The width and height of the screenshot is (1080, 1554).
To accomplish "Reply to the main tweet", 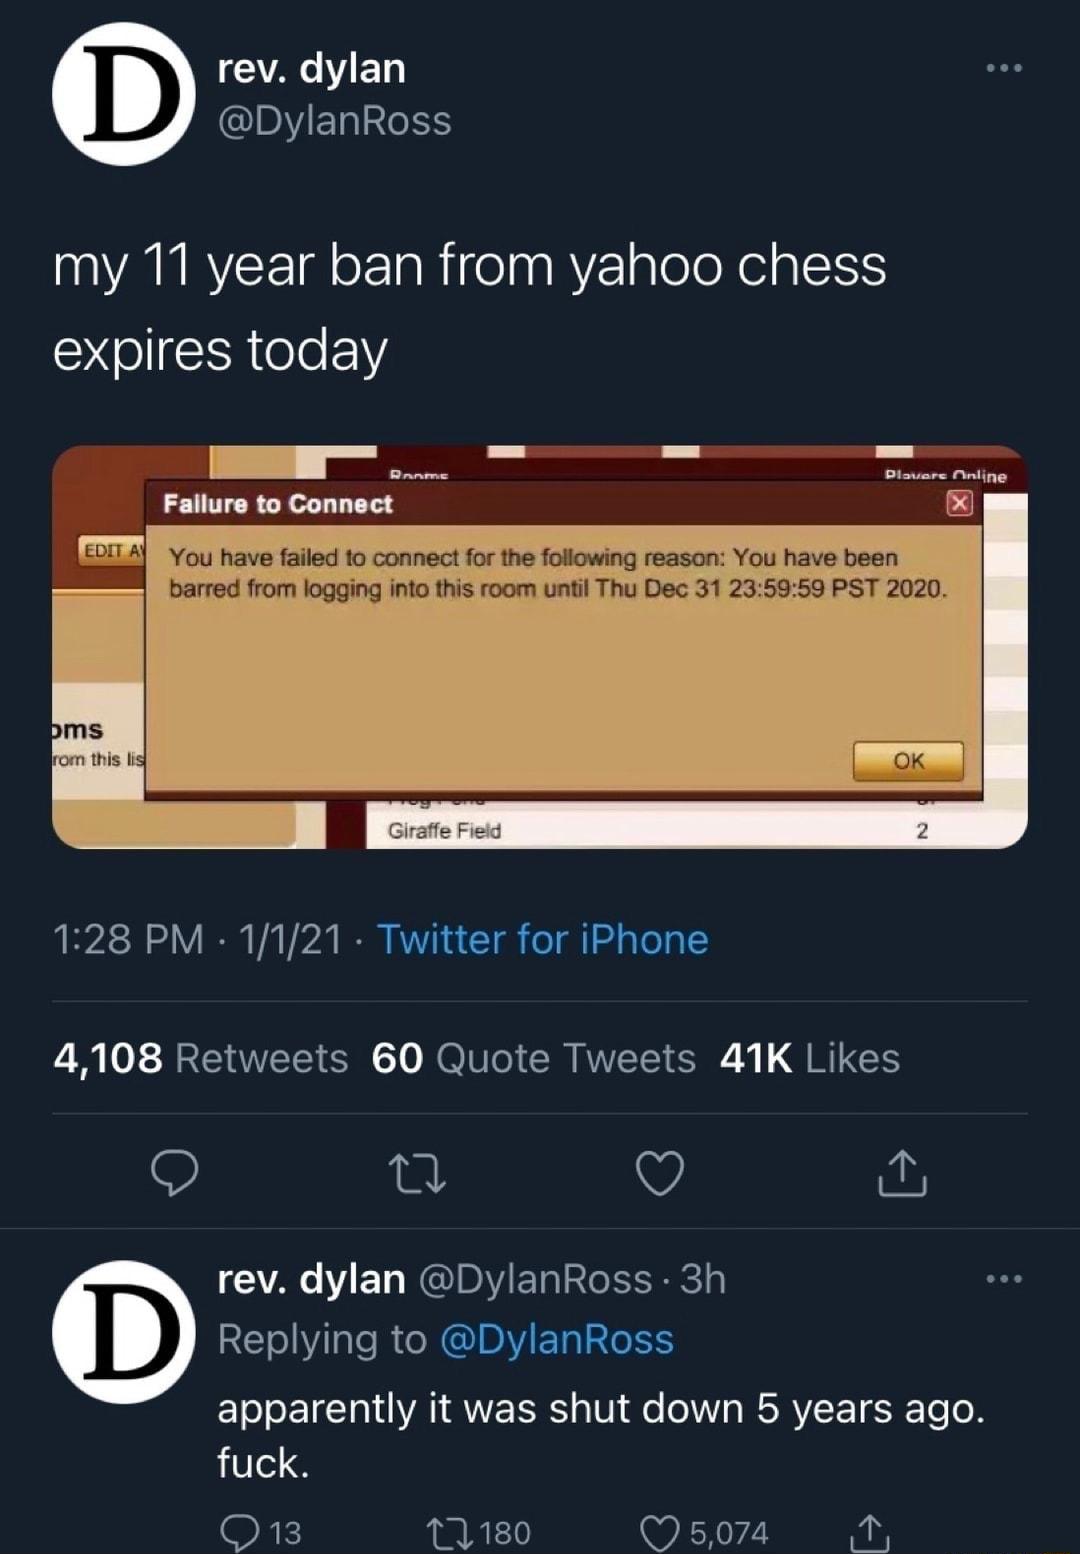I will pyautogui.click(x=174, y=1173).
